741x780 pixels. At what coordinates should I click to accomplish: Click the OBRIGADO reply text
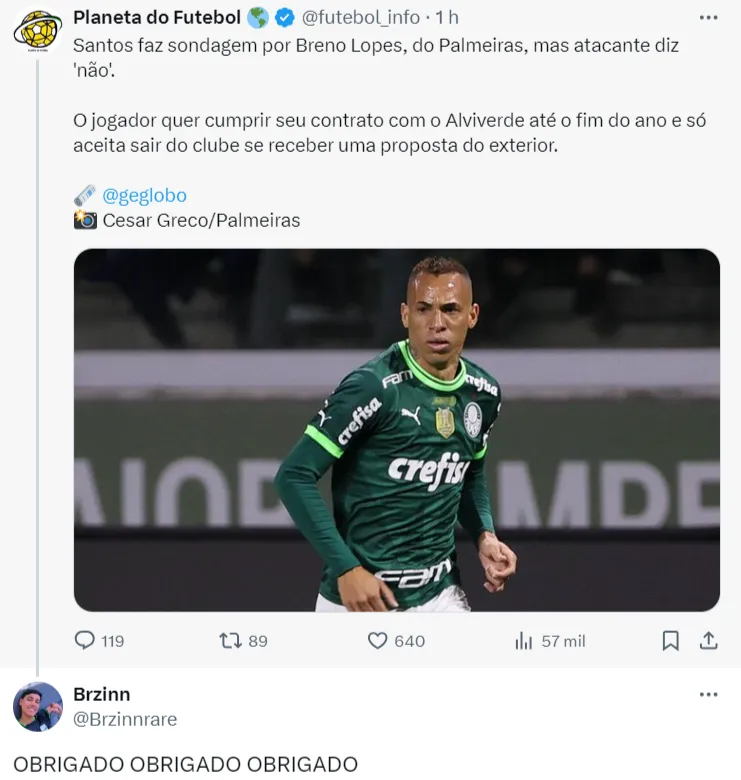tap(185, 764)
